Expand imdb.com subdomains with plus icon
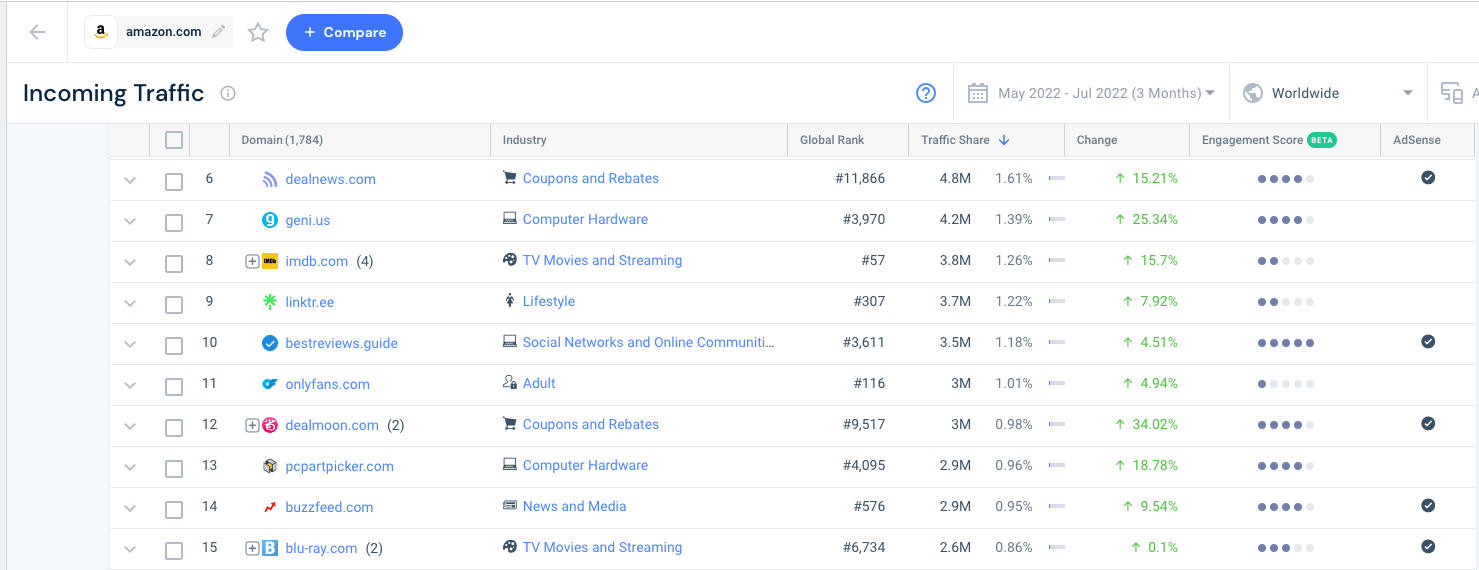The height and width of the screenshot is (570, 1479). tap(252, 261)
